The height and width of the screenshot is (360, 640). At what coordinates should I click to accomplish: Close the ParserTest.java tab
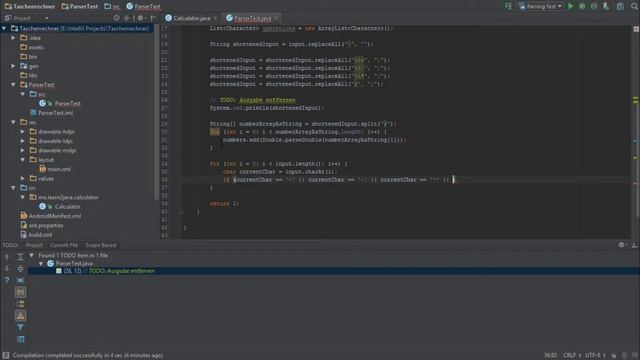[x=276, y=18]
